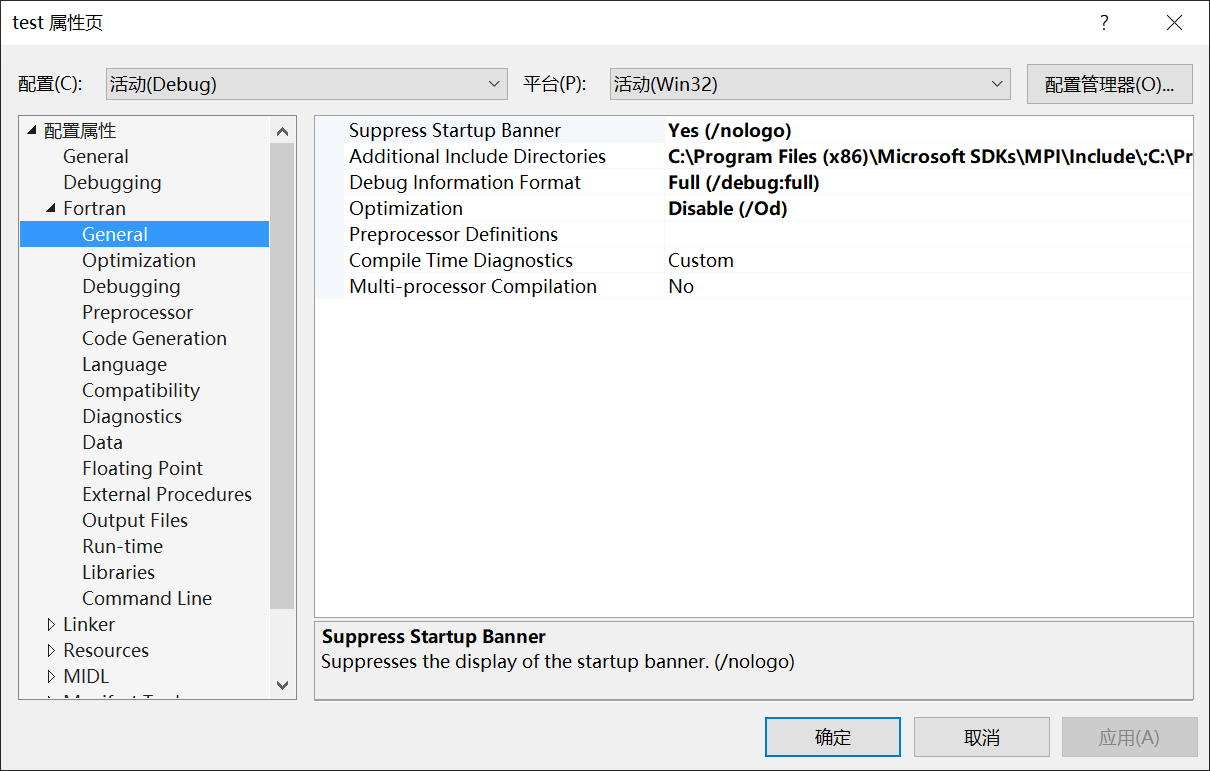Screen dimensions: 1210x771
Task: Click the 配置管理器(O) button
Action: coord(1109,84)
